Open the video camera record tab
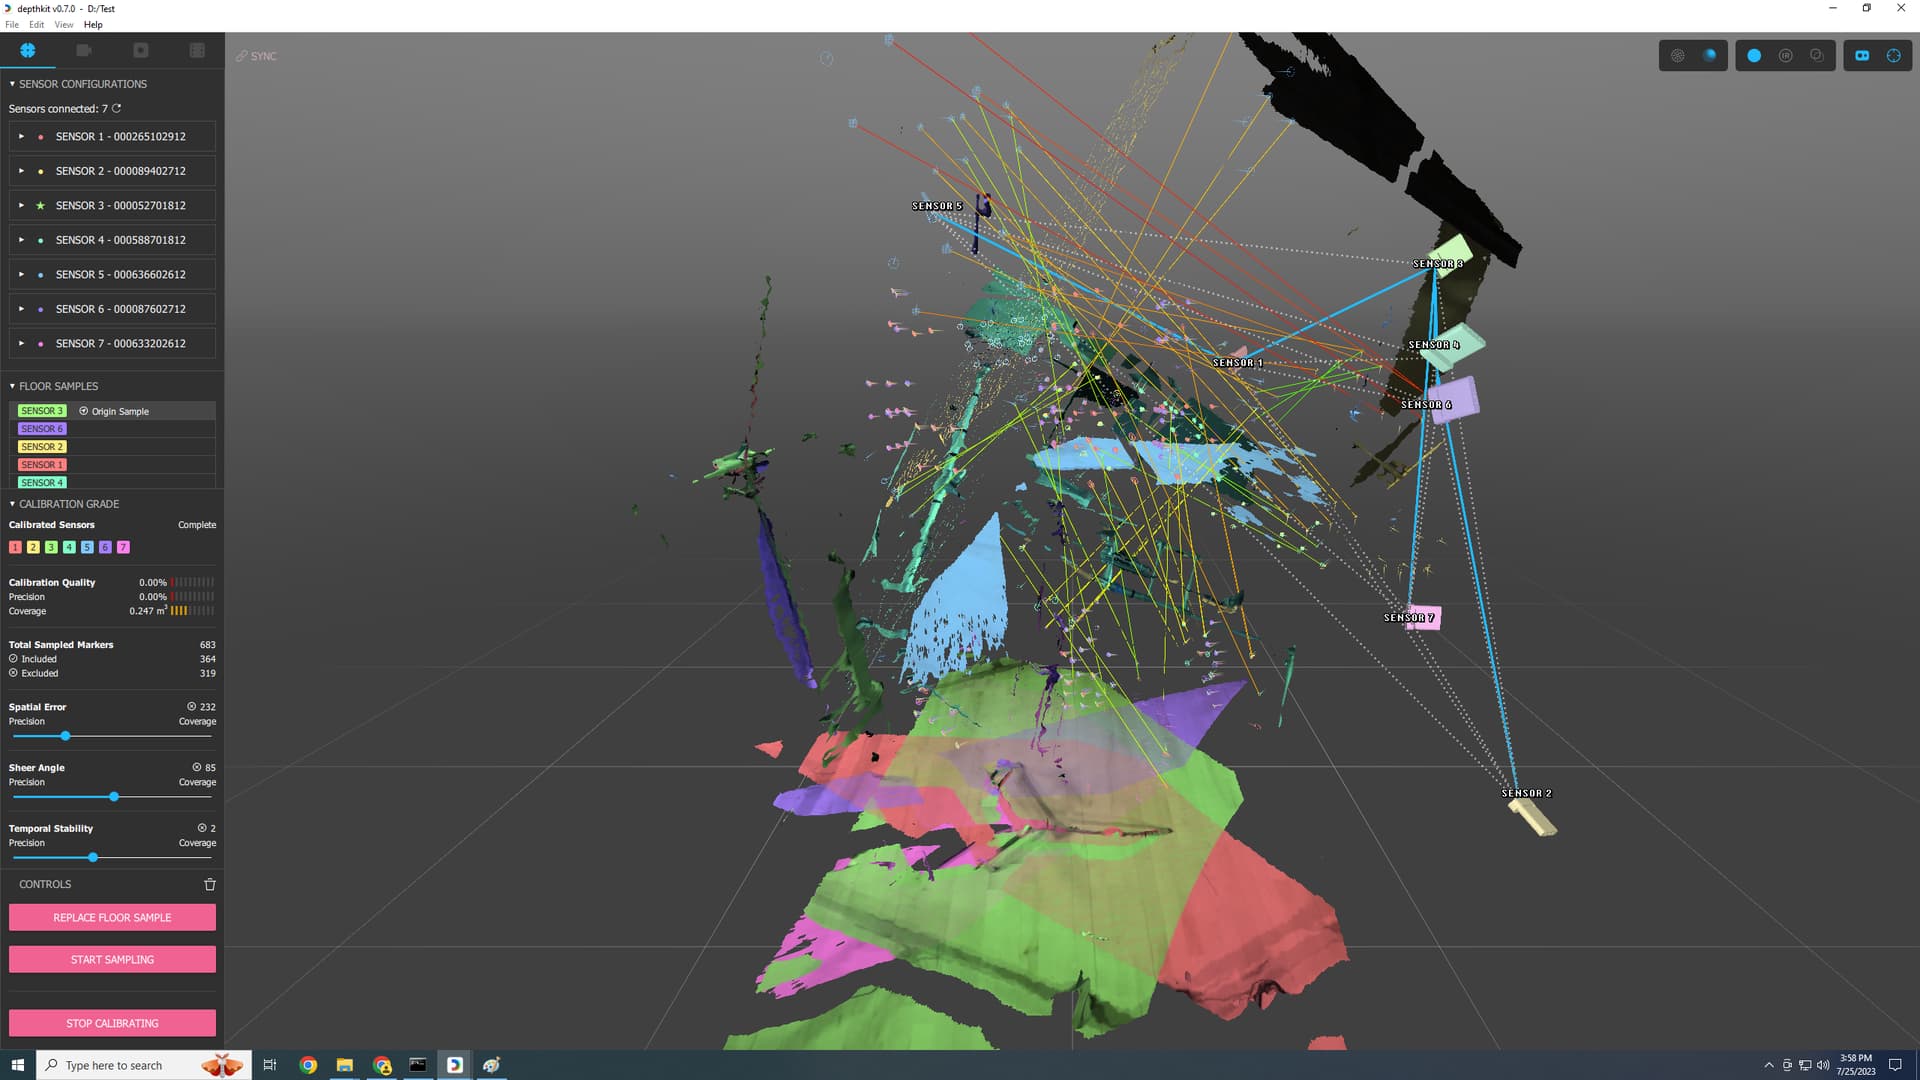Image resolution: width=1920 pixels, height=1080 pixels. (84, 50)
